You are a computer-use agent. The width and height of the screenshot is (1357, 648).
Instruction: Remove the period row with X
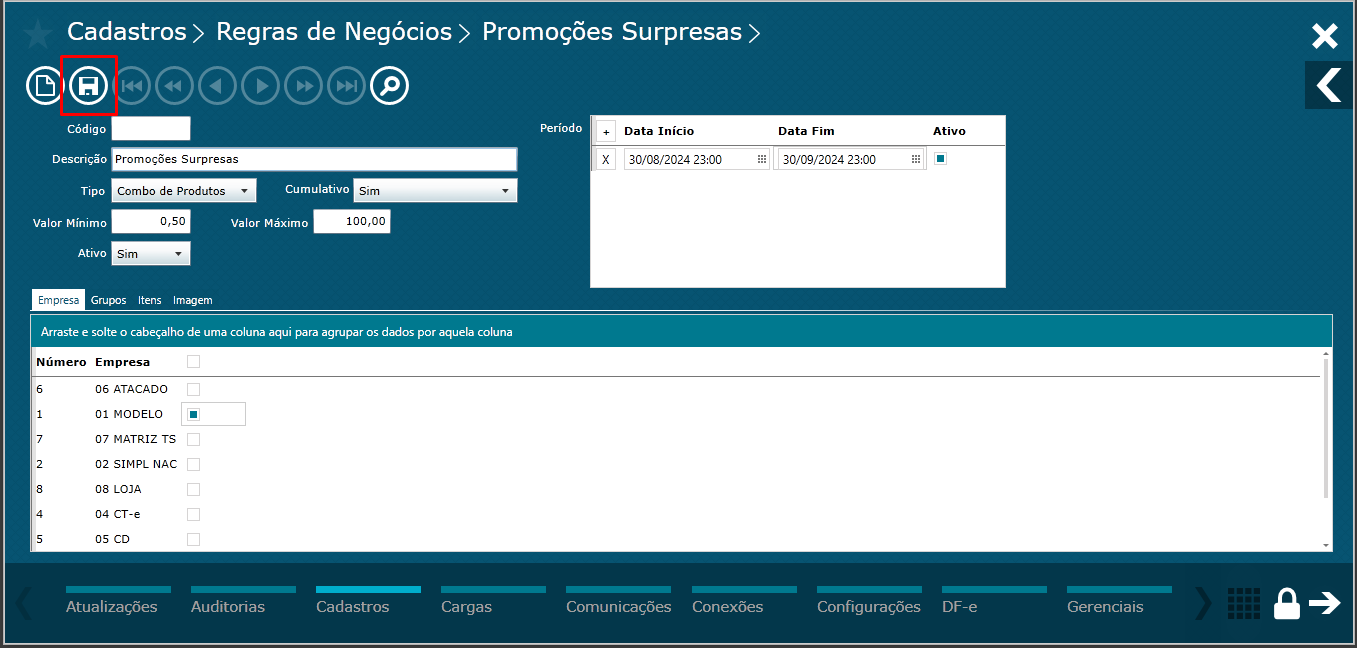pos(605,159)
